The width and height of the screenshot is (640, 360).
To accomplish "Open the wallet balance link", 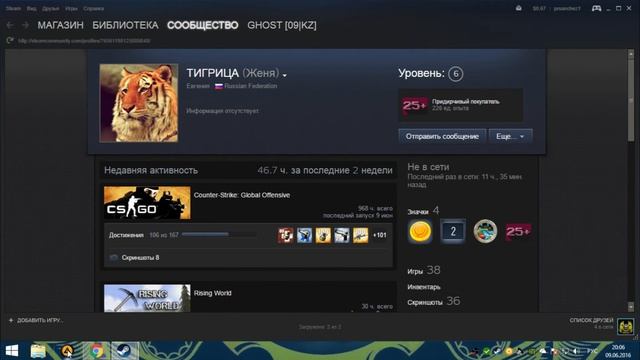I will click(x=539, y=8).
